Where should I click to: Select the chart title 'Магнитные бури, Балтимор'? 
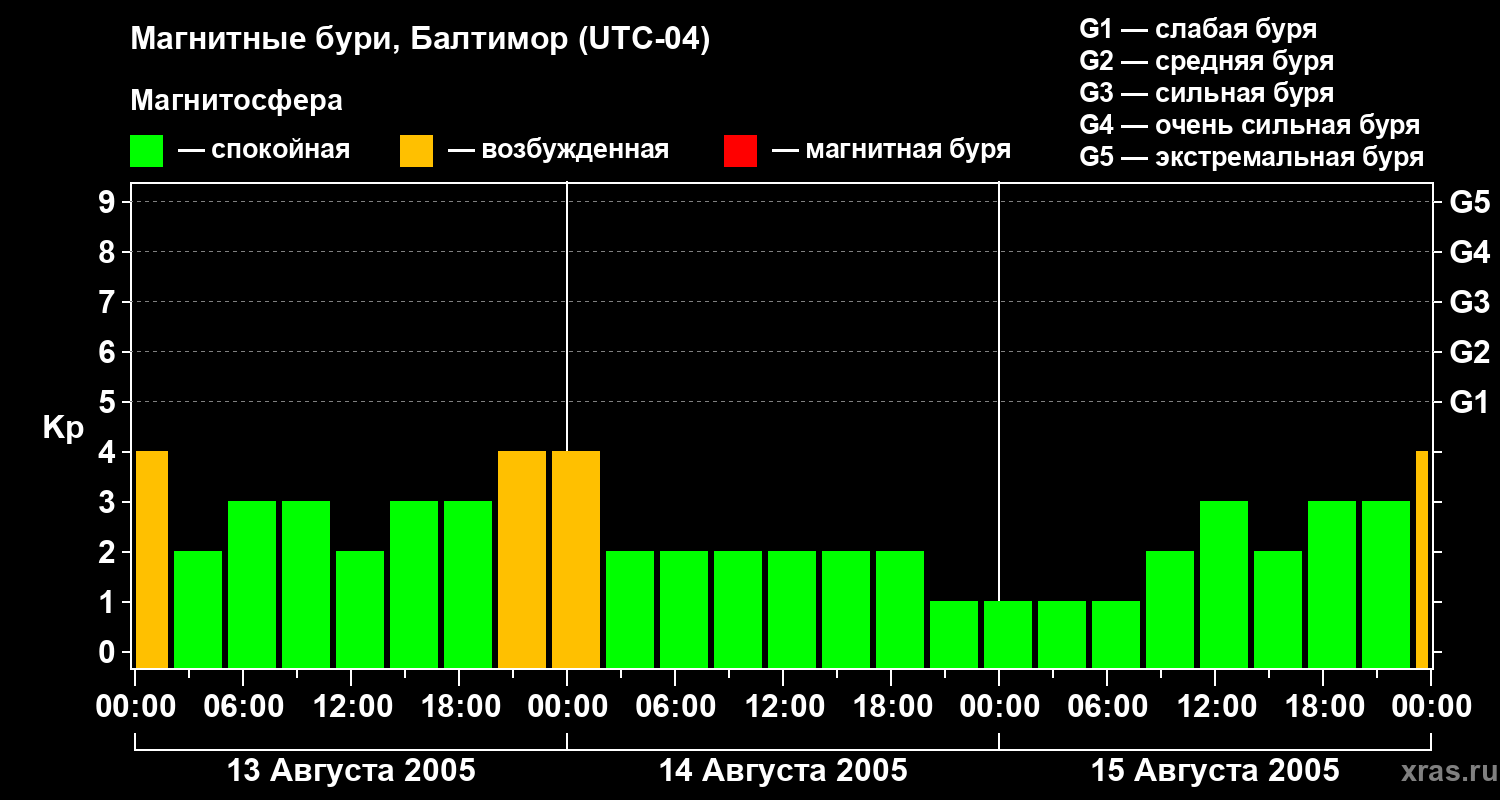[x=420, y=40]
